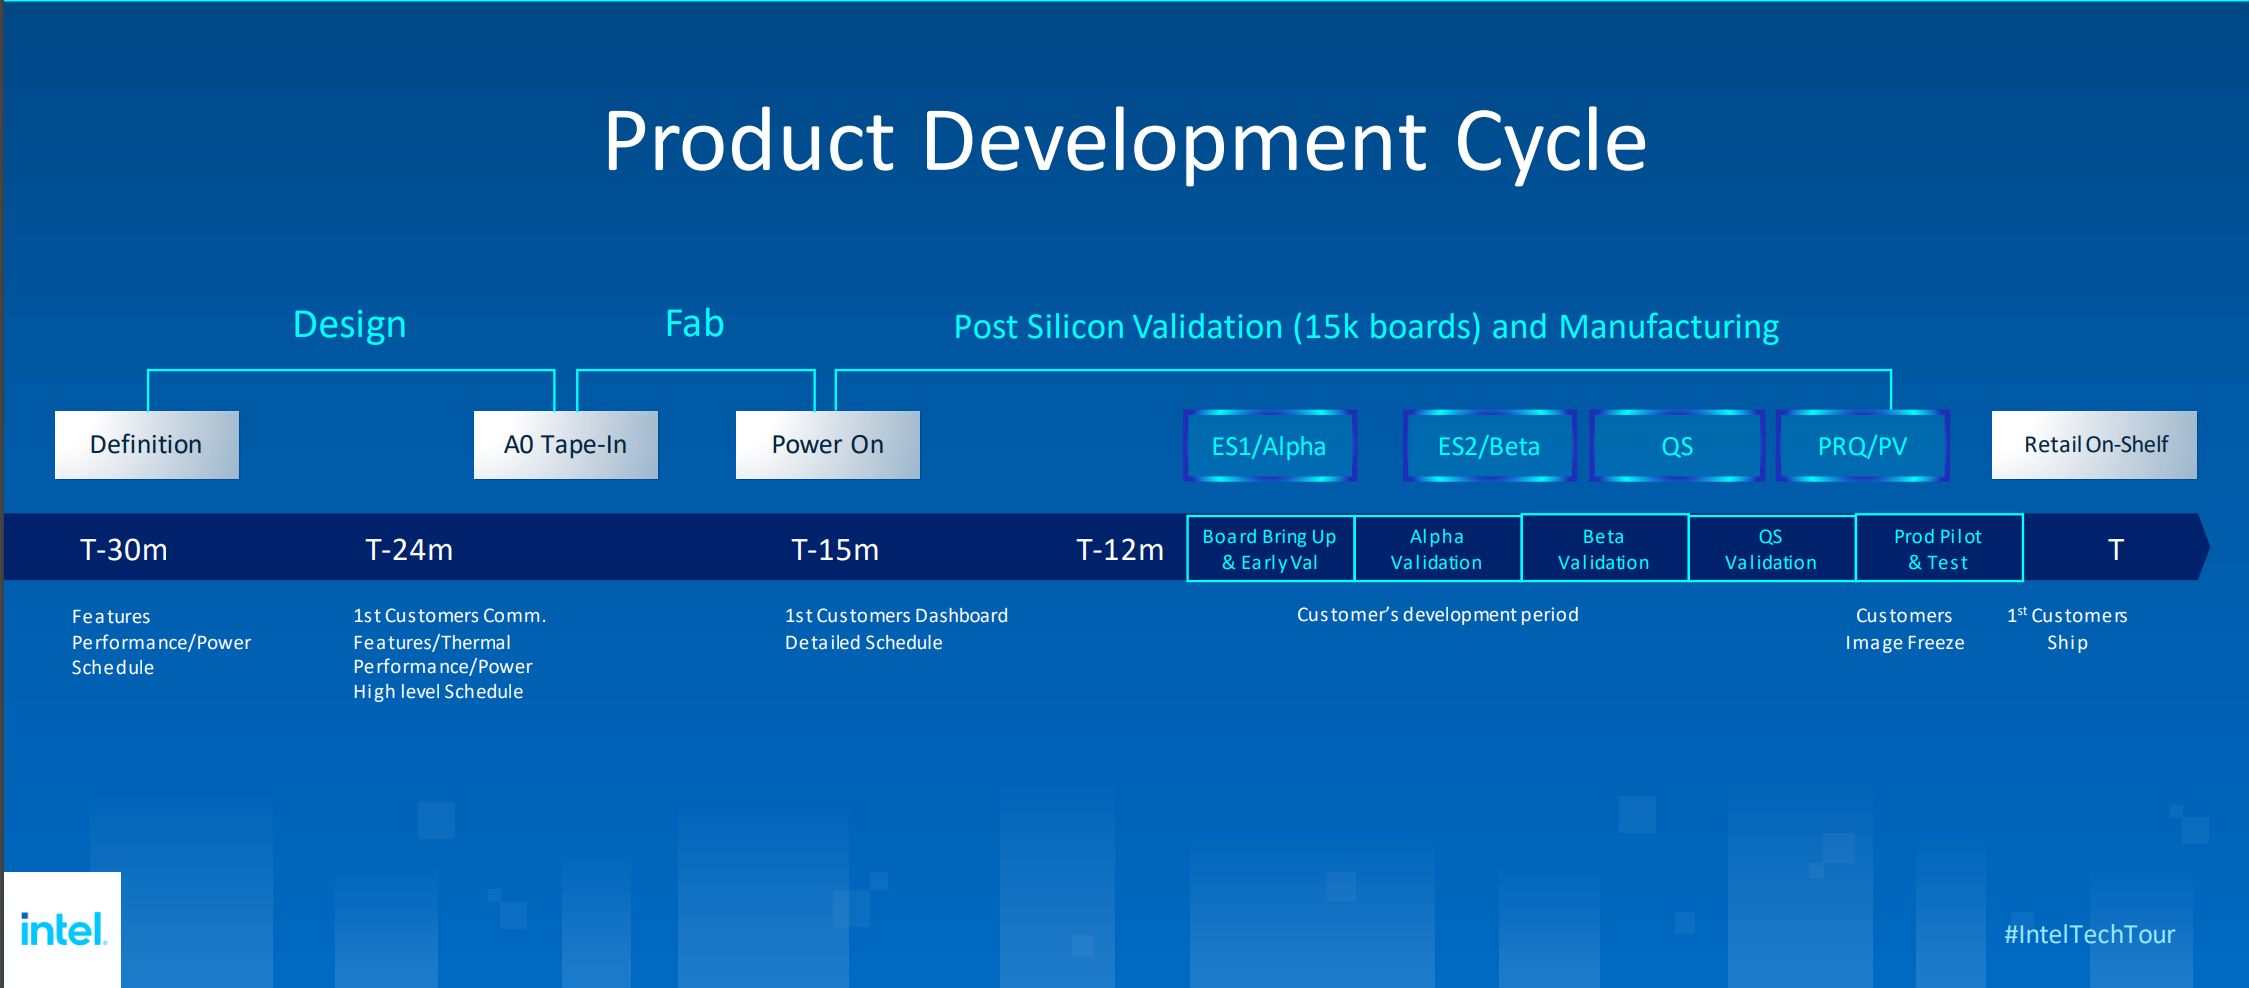Toggle the Beta Validation timeline segment
This screenshot has width=2249, height=988.
click(1603, 547)
